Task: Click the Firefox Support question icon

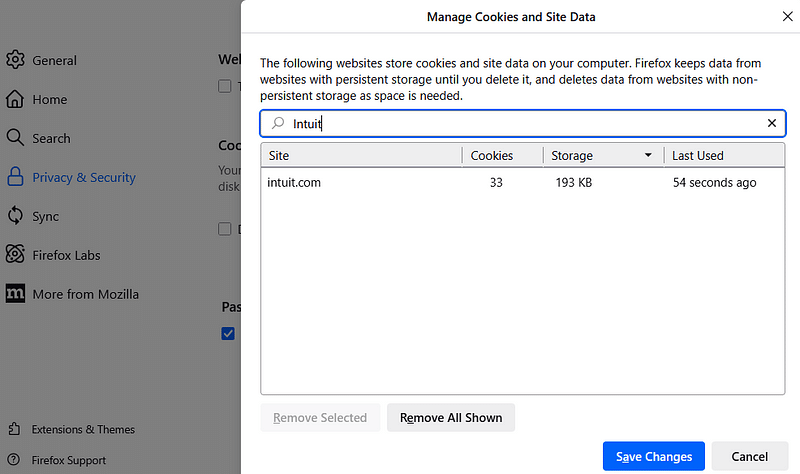Action: click(x=14, y=460)
